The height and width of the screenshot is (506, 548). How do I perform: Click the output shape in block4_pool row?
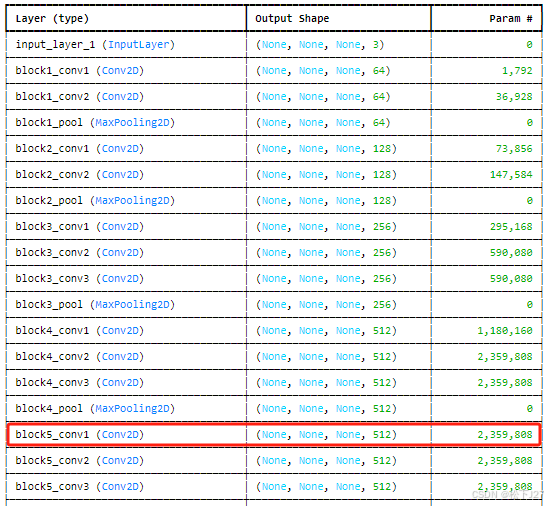pyautogui.click(x=326, y=409)
